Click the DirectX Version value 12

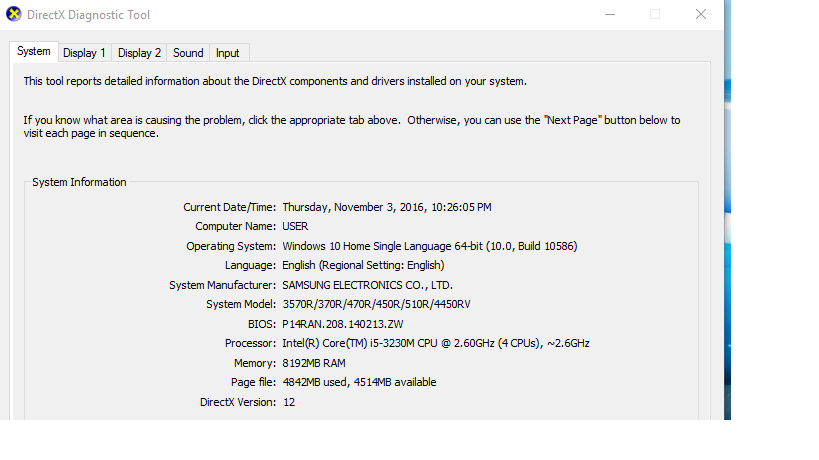tap(289, 402)
